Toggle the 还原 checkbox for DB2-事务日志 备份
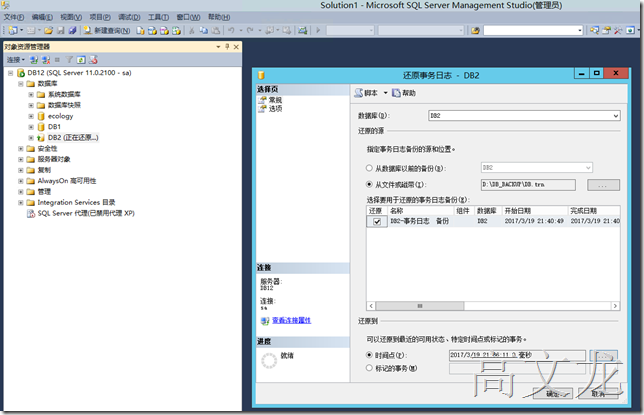The image size is (644, 415). click(377, 222)
